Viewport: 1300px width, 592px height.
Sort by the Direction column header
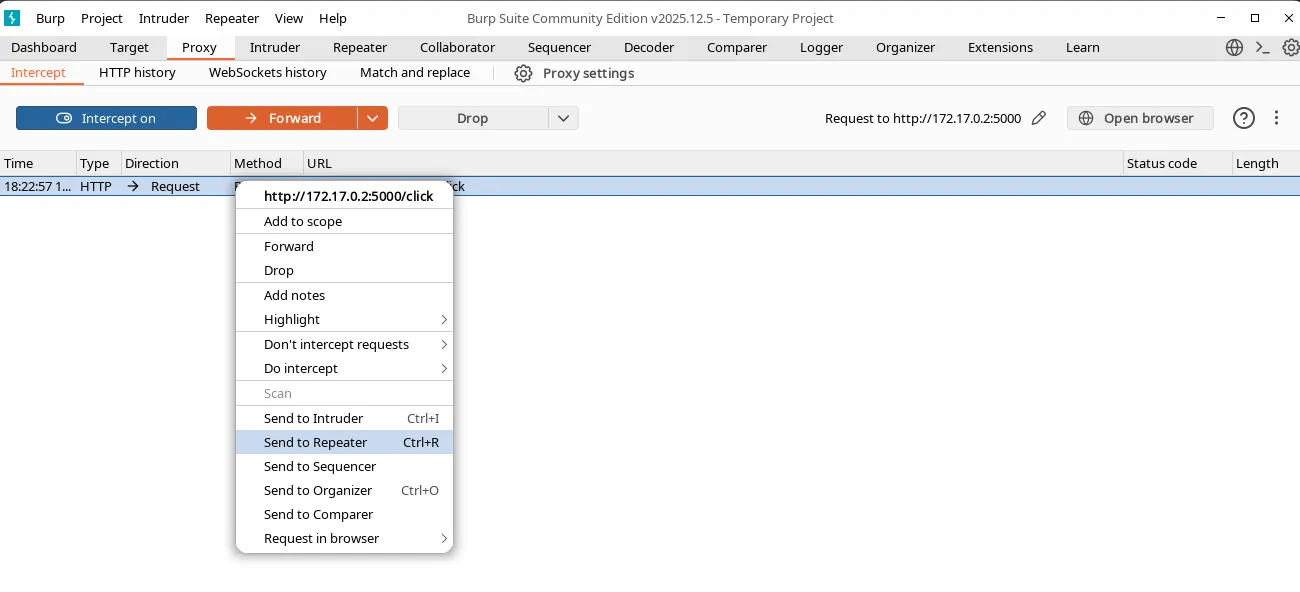pyautogui.click(x=175, y=163)
